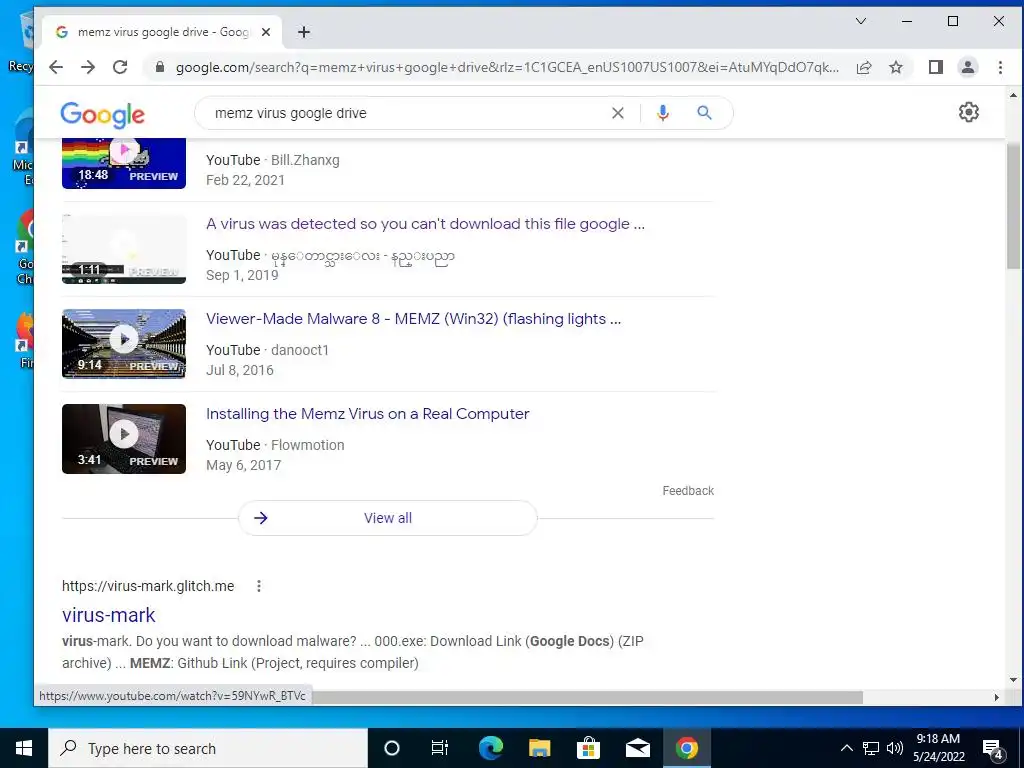Open the notification center icon
Viewport: 1024px width, 768px height.
993,749
